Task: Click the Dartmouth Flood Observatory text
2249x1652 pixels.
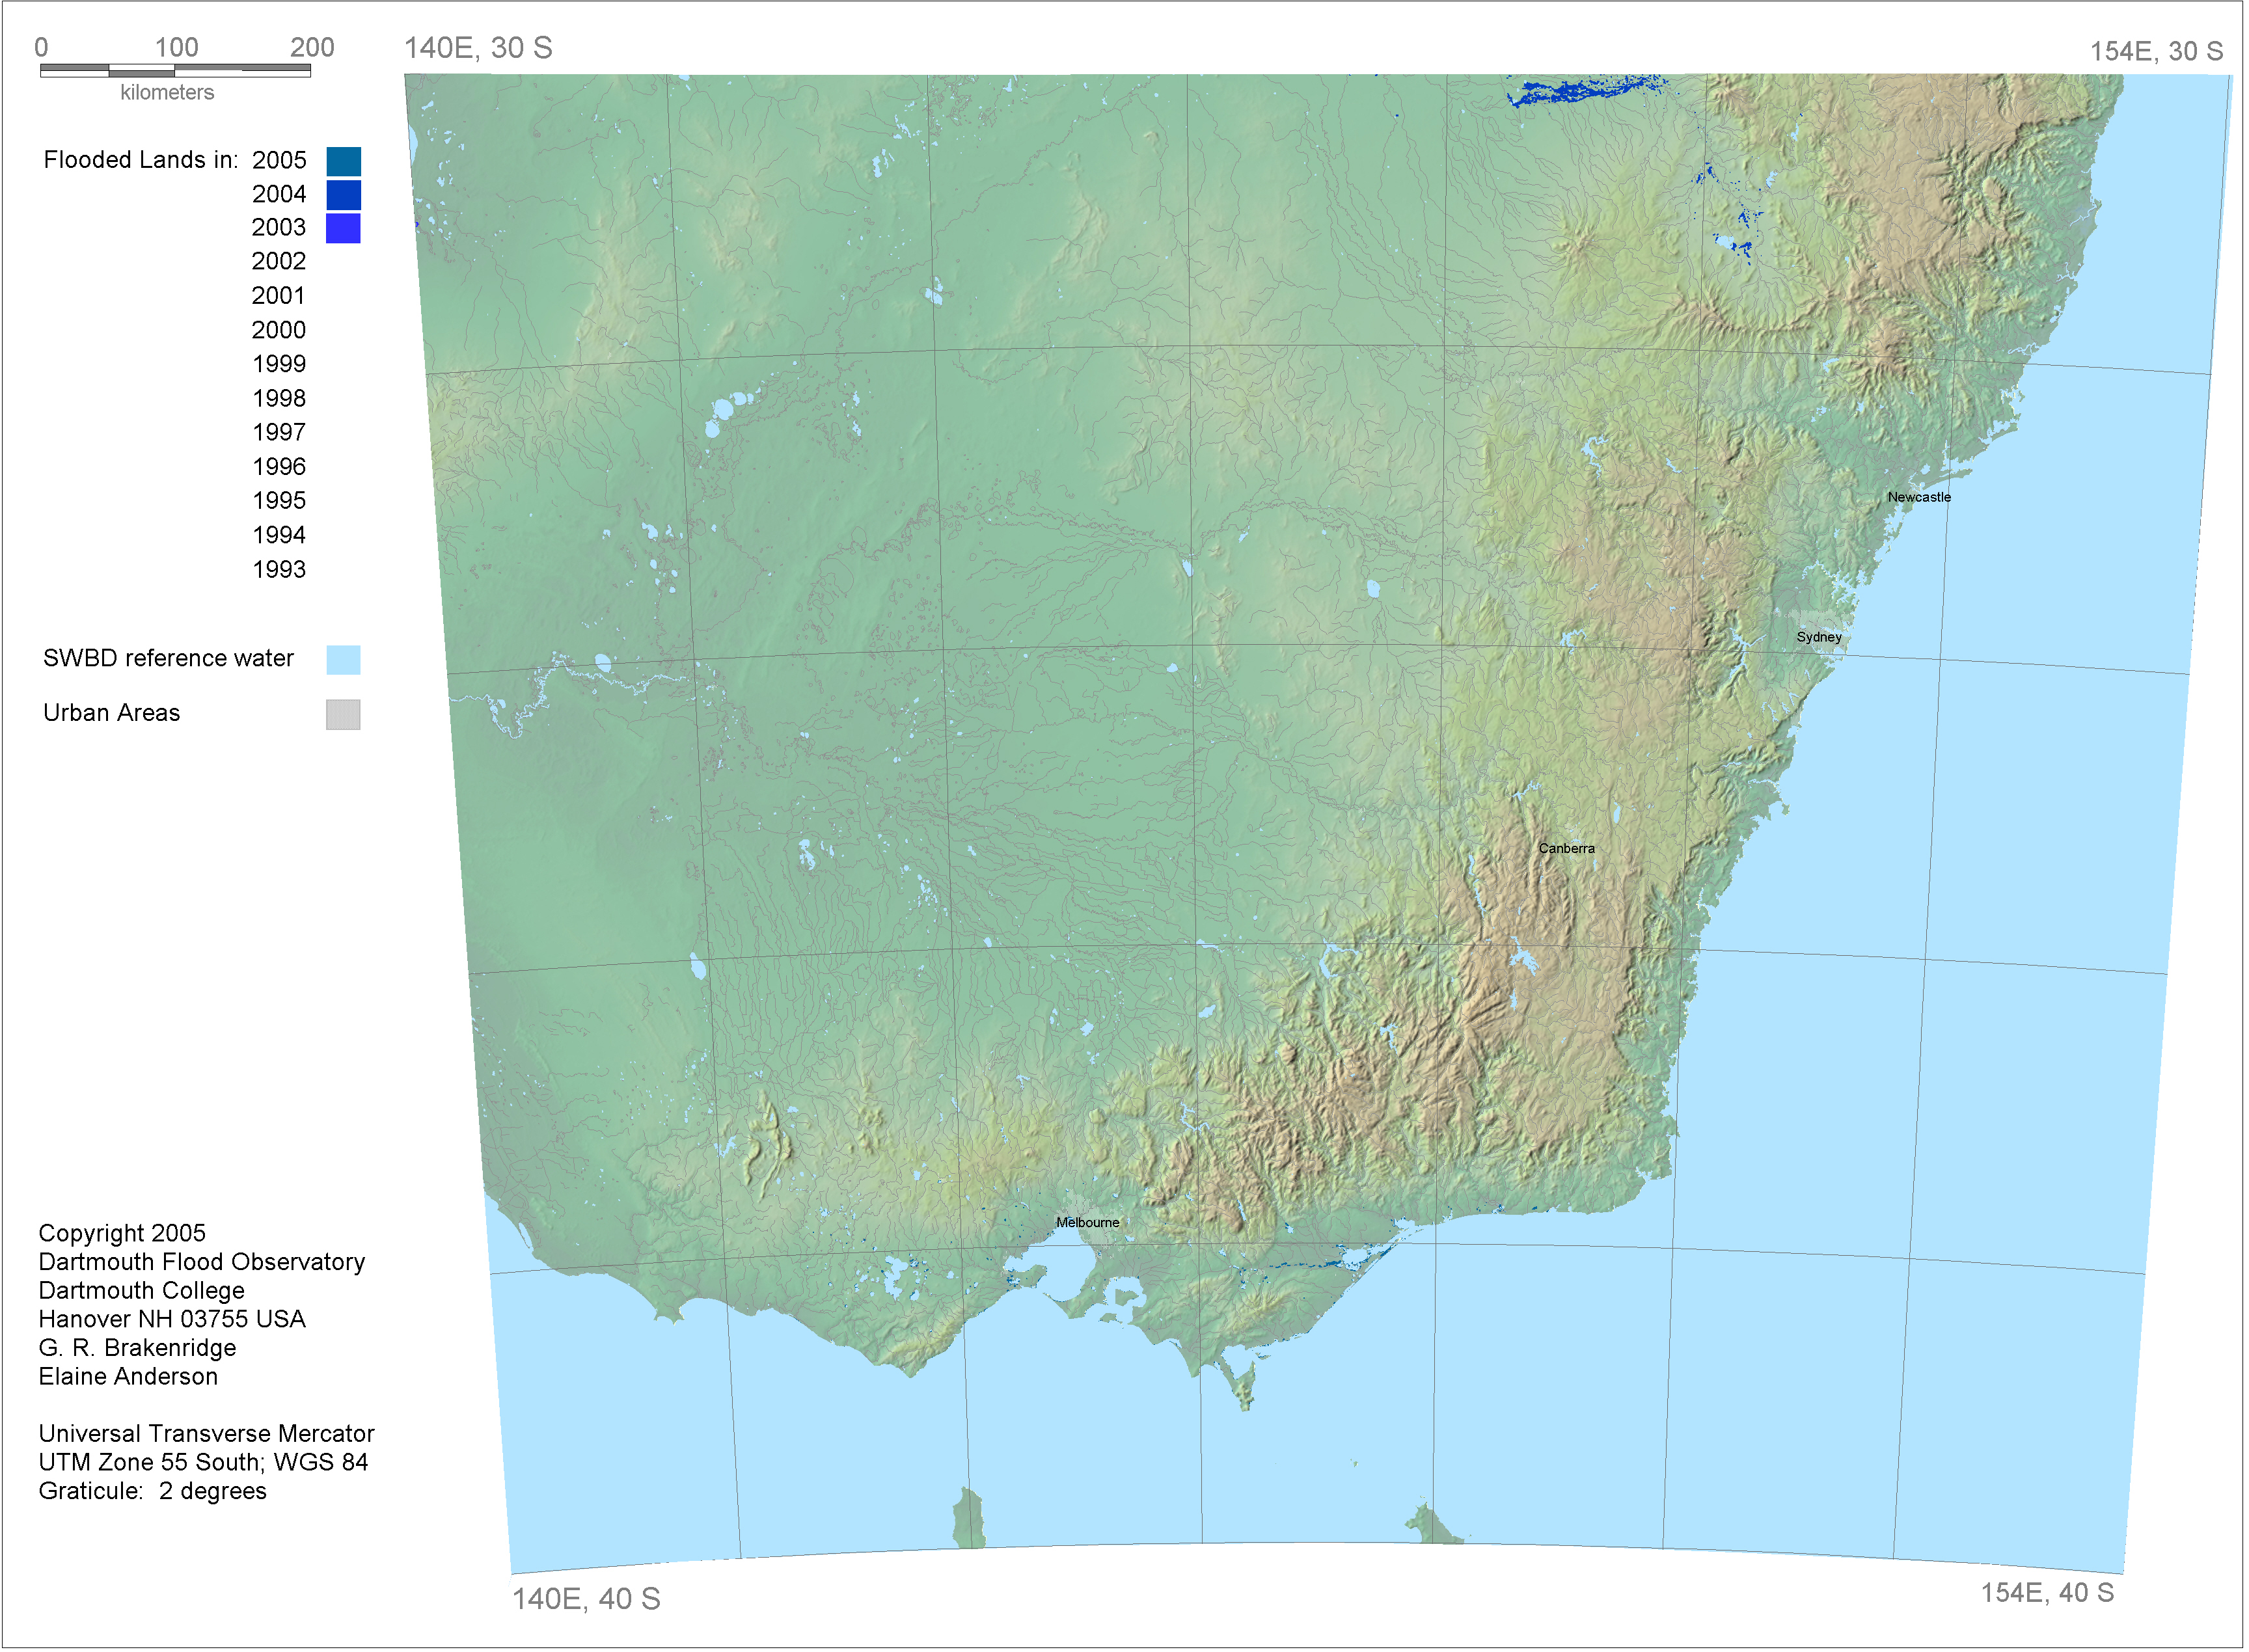Action: pyautogui.click(x=202, y=1262)
